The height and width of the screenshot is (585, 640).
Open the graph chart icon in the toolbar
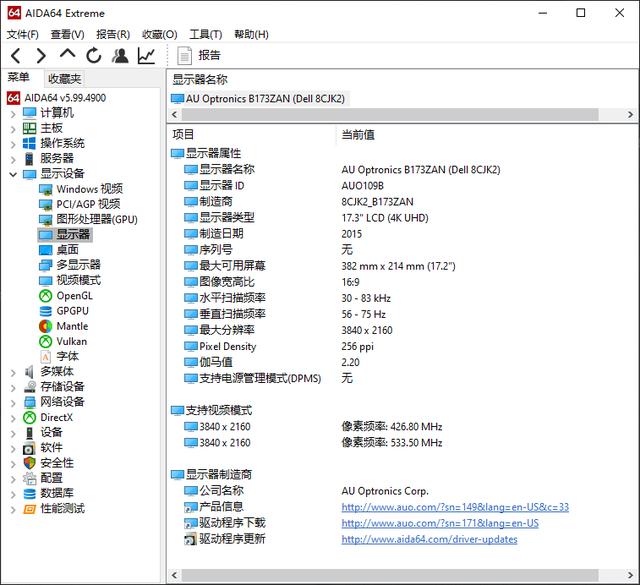pyautogui.click(x=146, y=56)
